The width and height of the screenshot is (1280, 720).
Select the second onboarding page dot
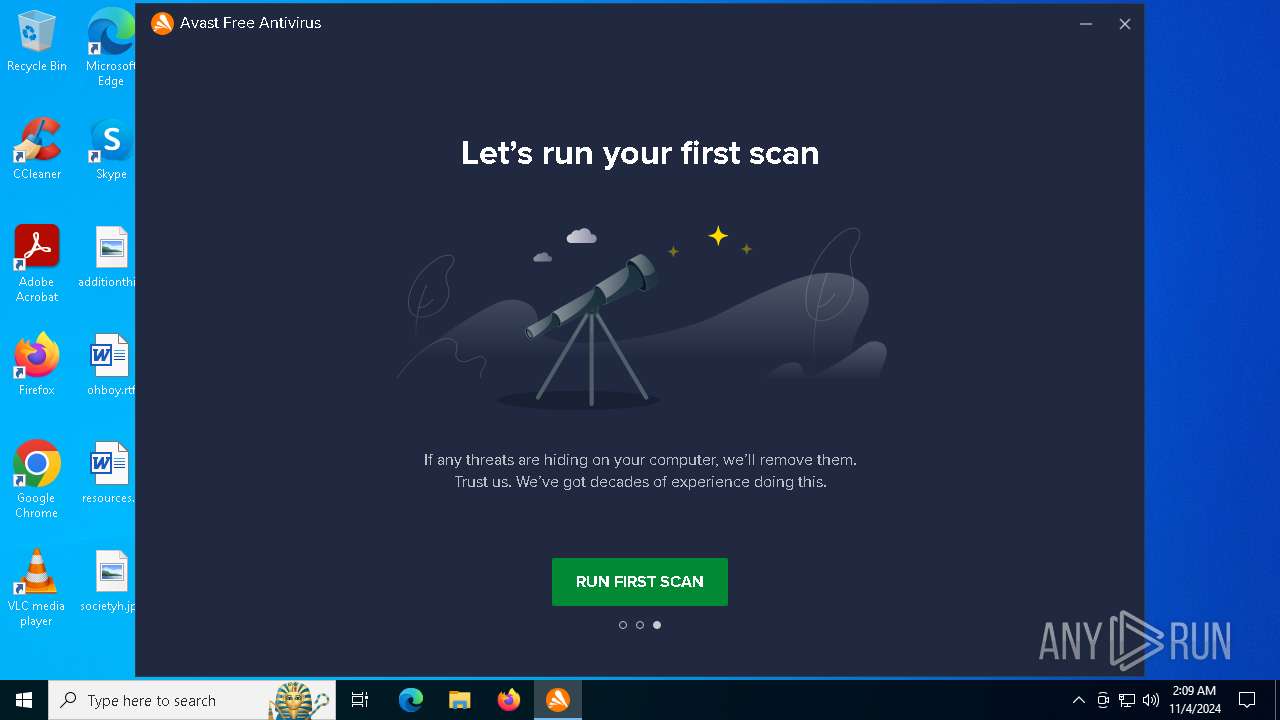[640, 625]
